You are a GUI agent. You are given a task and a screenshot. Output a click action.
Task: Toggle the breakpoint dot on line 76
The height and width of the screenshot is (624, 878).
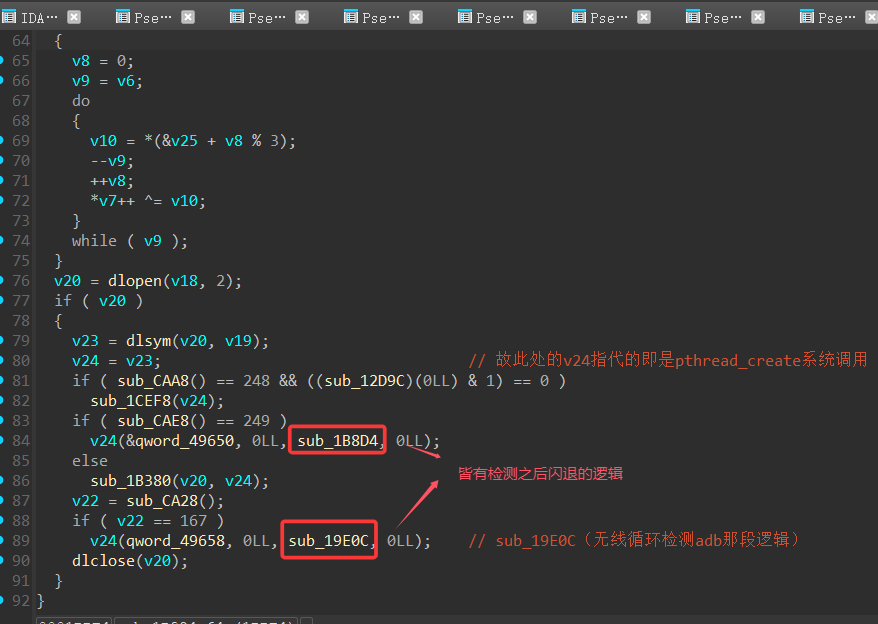pyautogui.click(x=2, y=279)
